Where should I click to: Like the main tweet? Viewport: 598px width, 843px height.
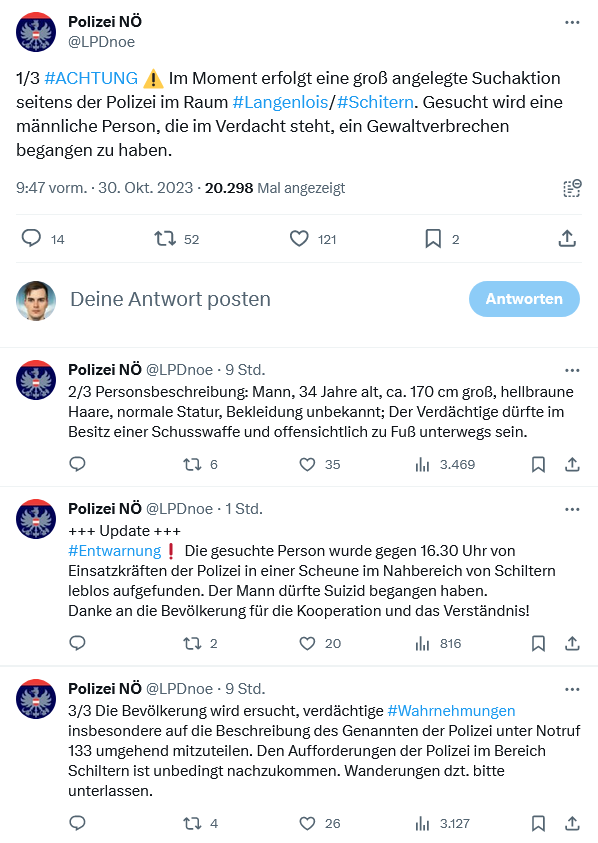point(298,239)
